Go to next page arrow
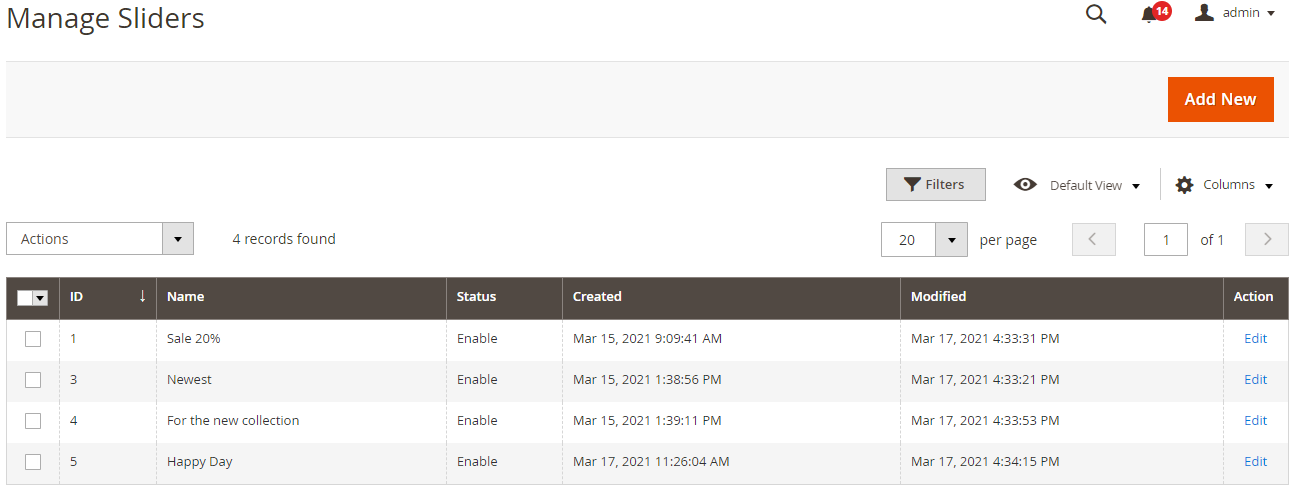Image resolution: width=1297 pixels, height=488 pixels. [x=1267, y=240]
